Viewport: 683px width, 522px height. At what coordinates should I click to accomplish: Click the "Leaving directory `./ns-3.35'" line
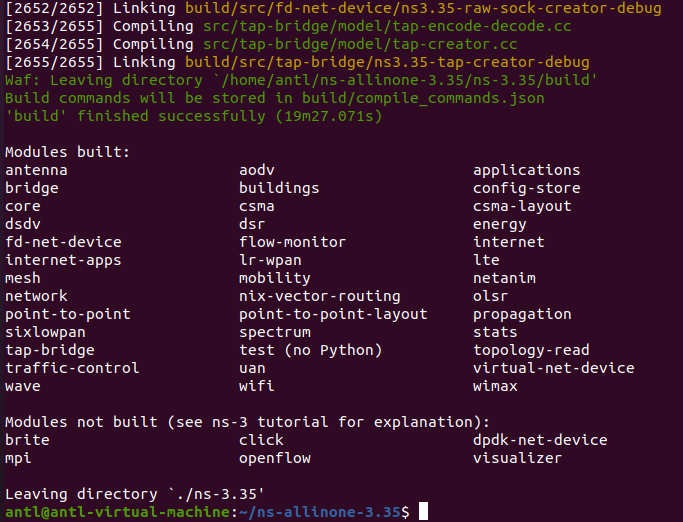(135, 494)
